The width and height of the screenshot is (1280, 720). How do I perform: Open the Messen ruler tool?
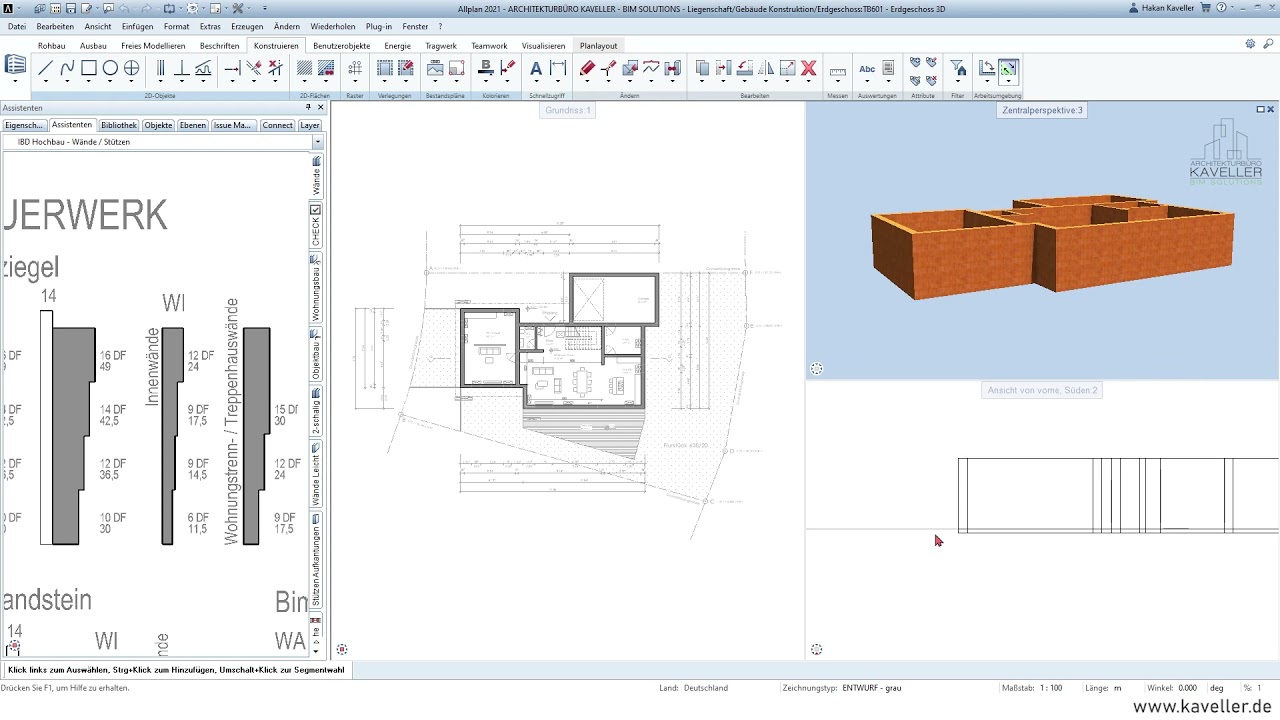point(838,70)
